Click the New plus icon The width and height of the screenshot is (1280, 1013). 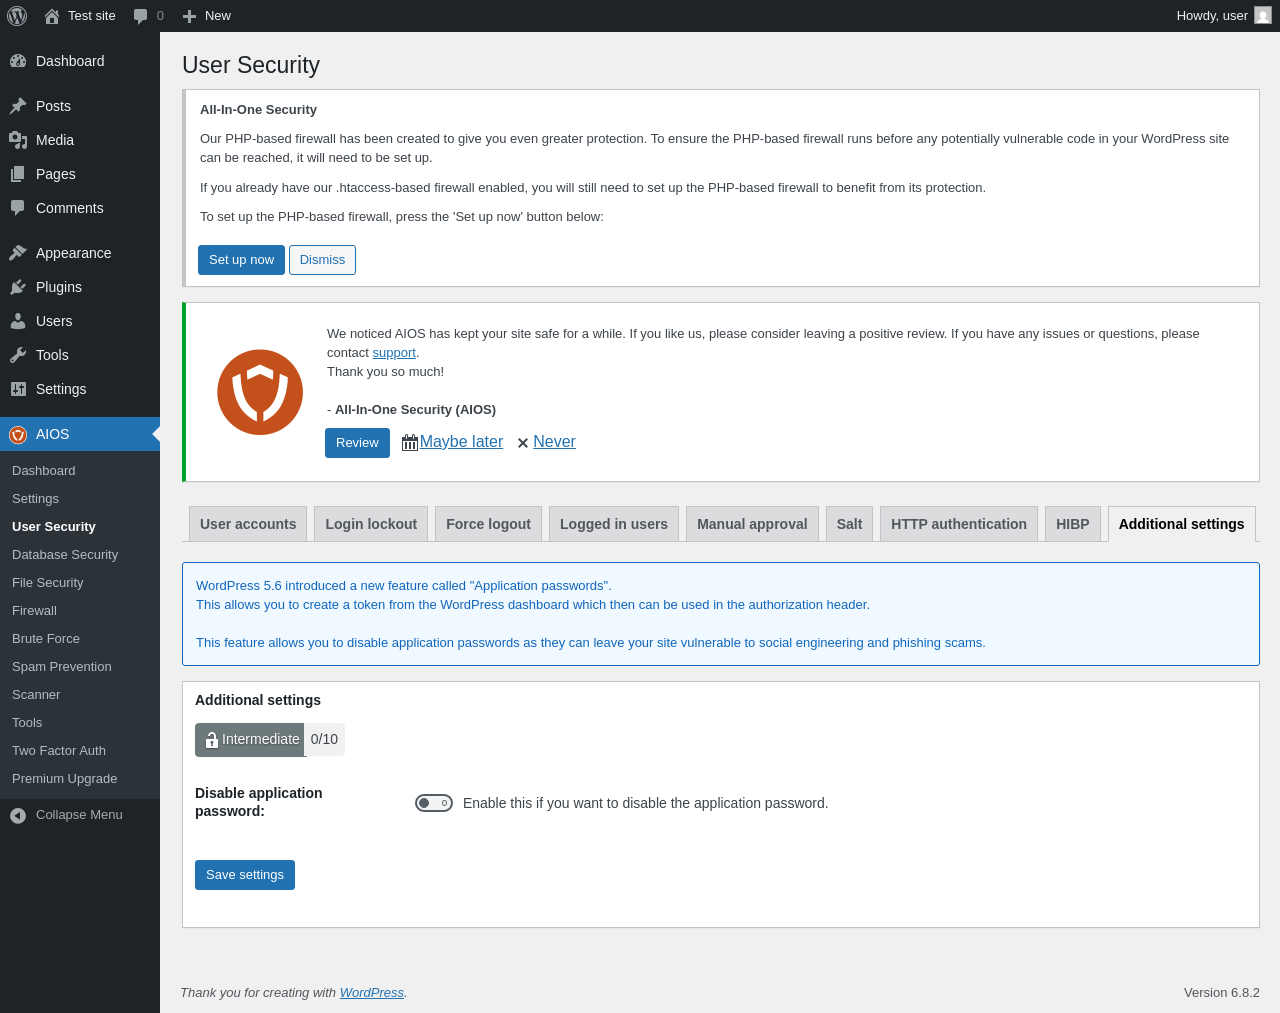189,16
